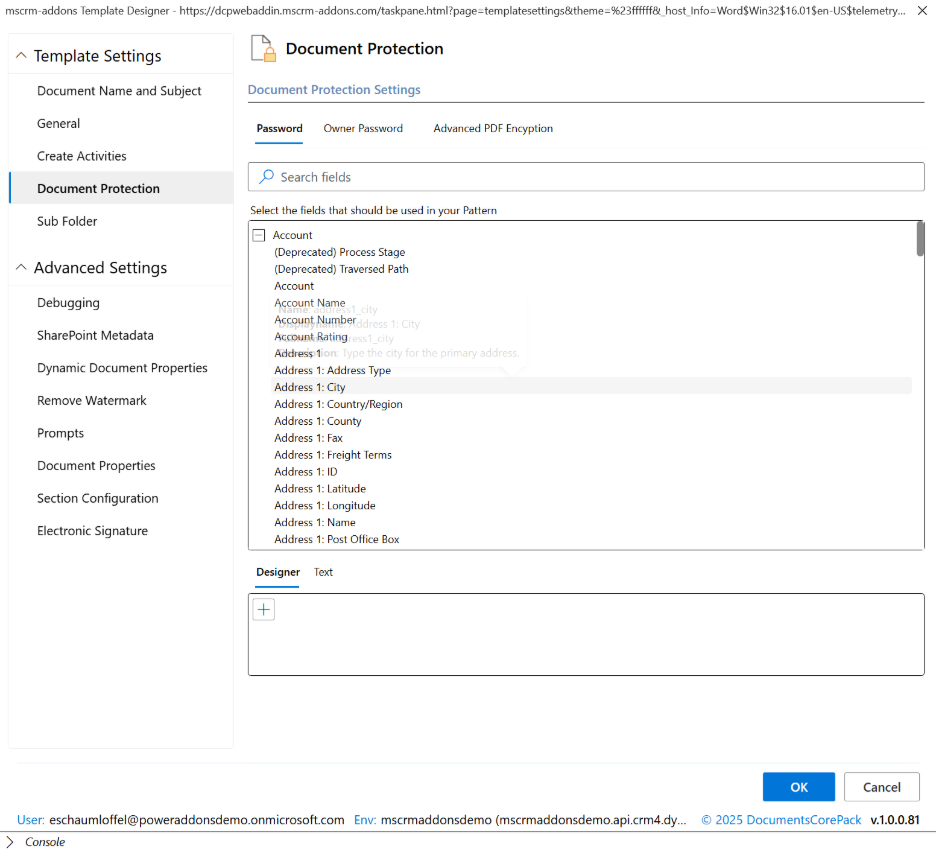Collapse the Account tree node

(x=259, y=236)
